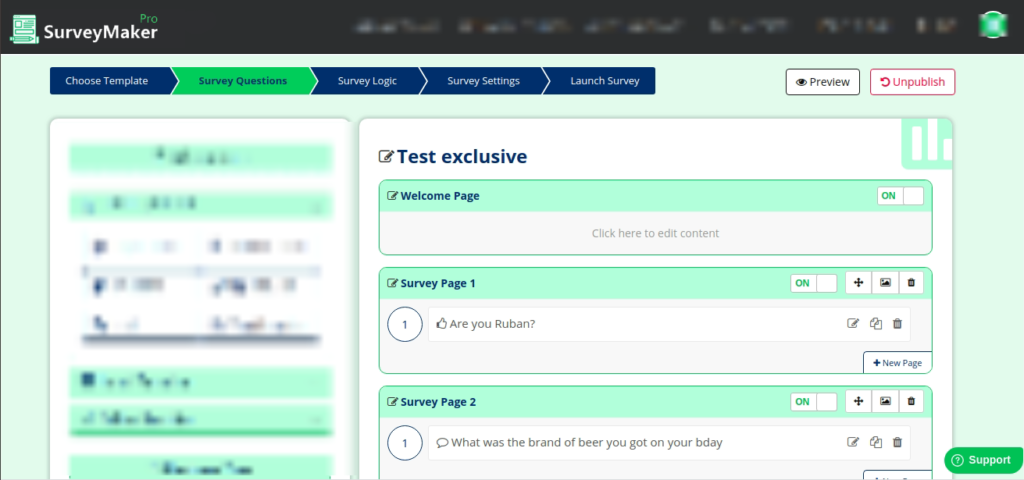Add image to Survey Page 1
This screenshot has width=1024, height=480.
click(x=885, y=283)
